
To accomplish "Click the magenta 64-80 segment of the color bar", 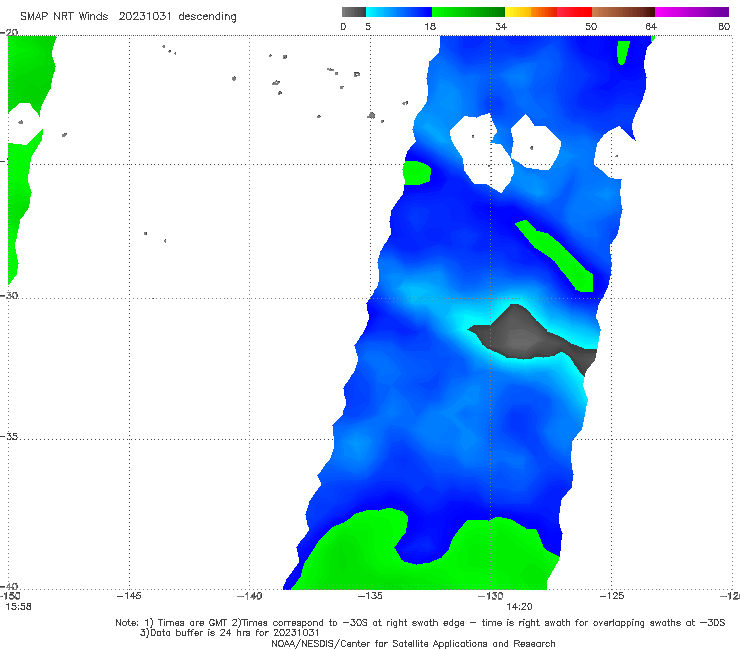I will pos(692,12).
